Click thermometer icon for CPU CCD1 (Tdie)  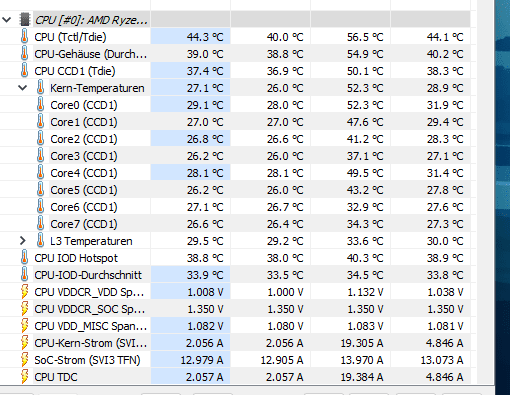tap(24, 71)
